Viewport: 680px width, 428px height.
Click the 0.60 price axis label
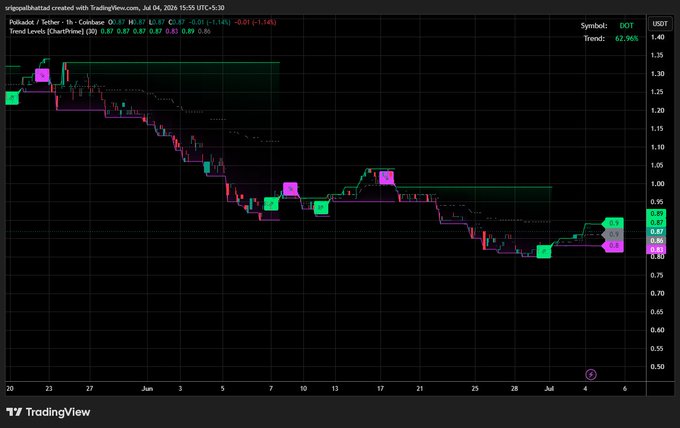click(657, 330)
